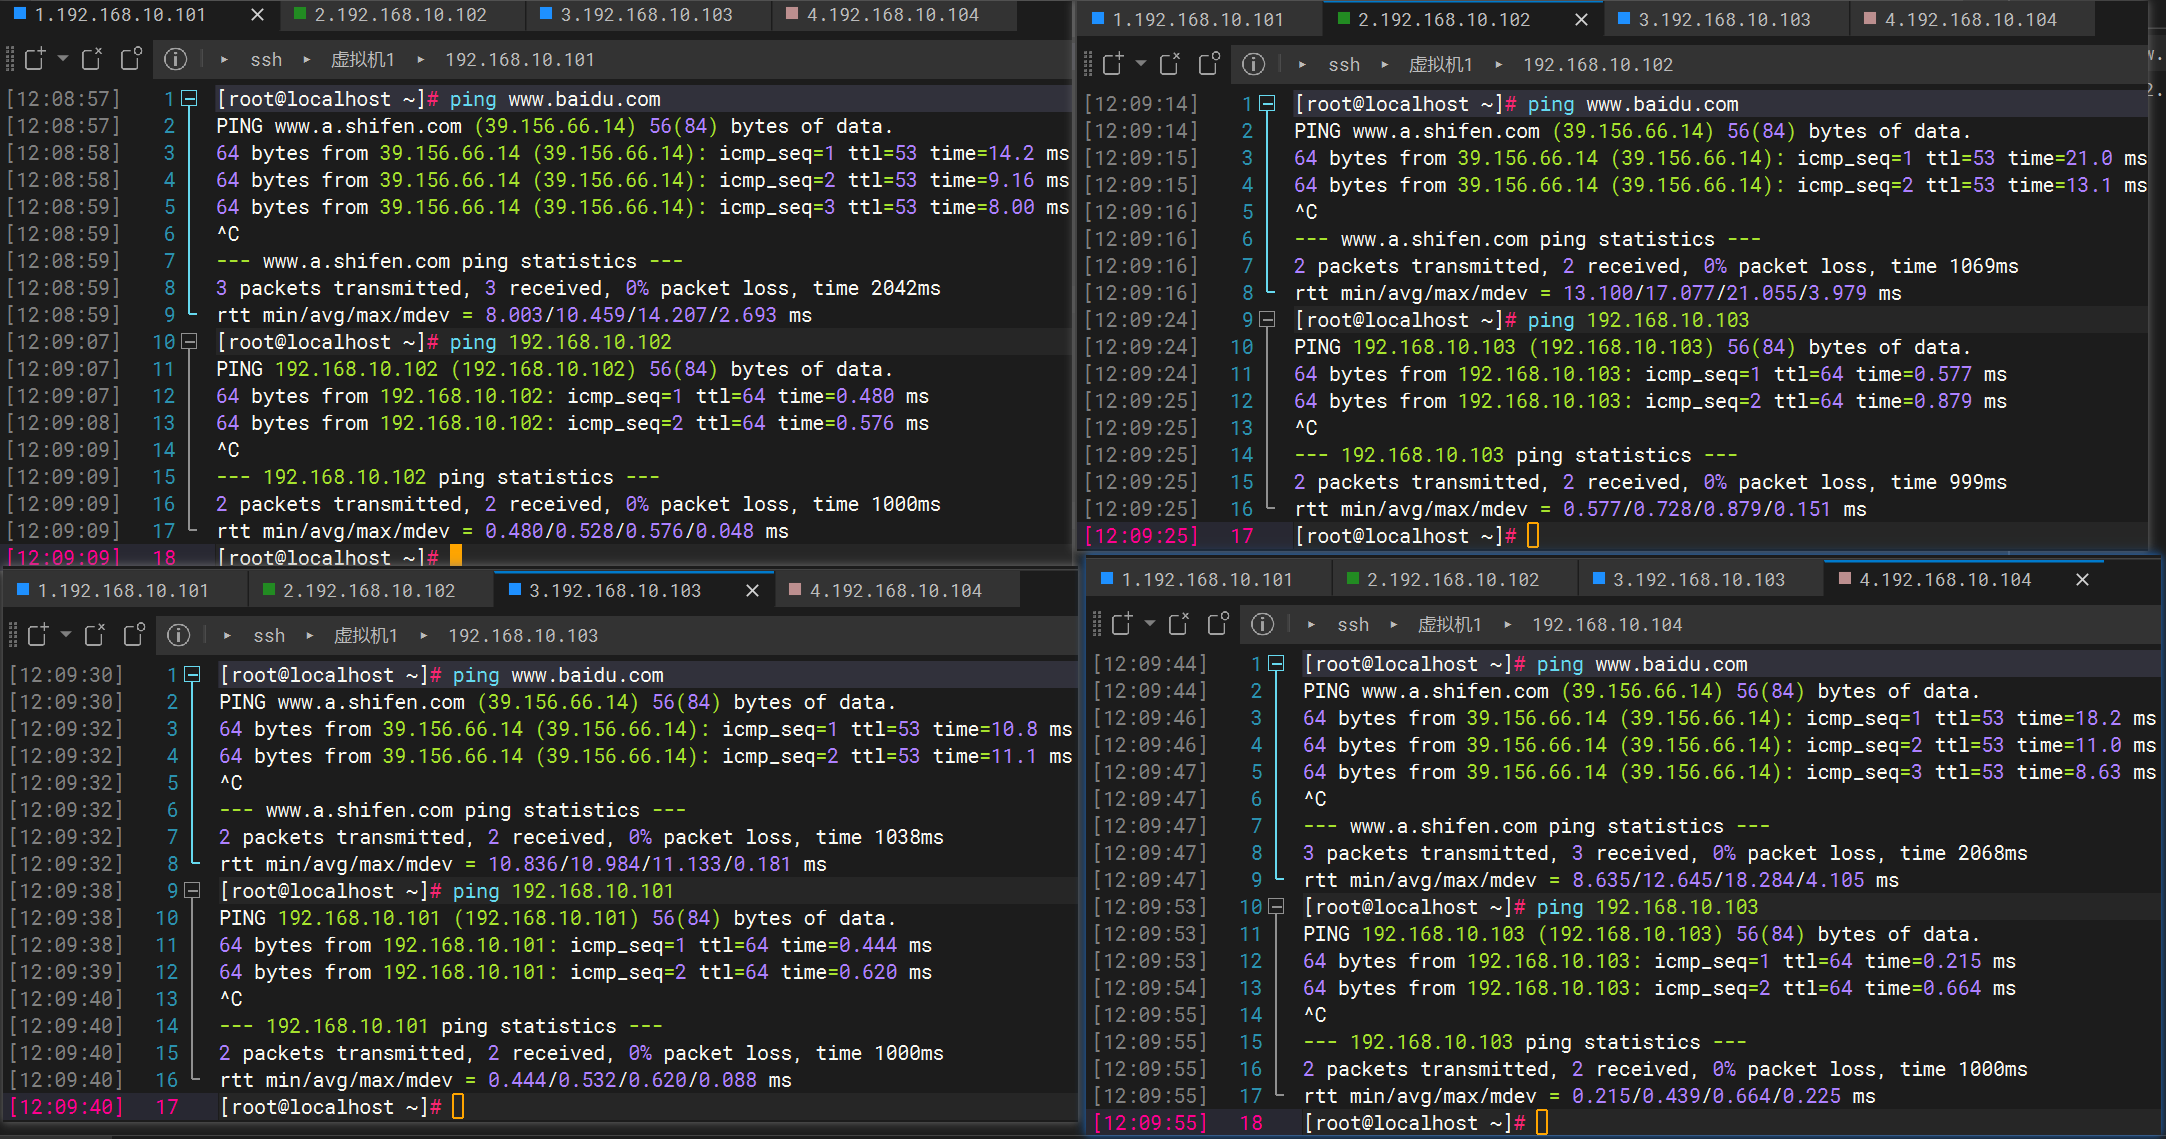Click toolbar grip handle in the 192.168.10.103 pane
The width and height of the screenshot is (2166, 1139).
(13, 636)
